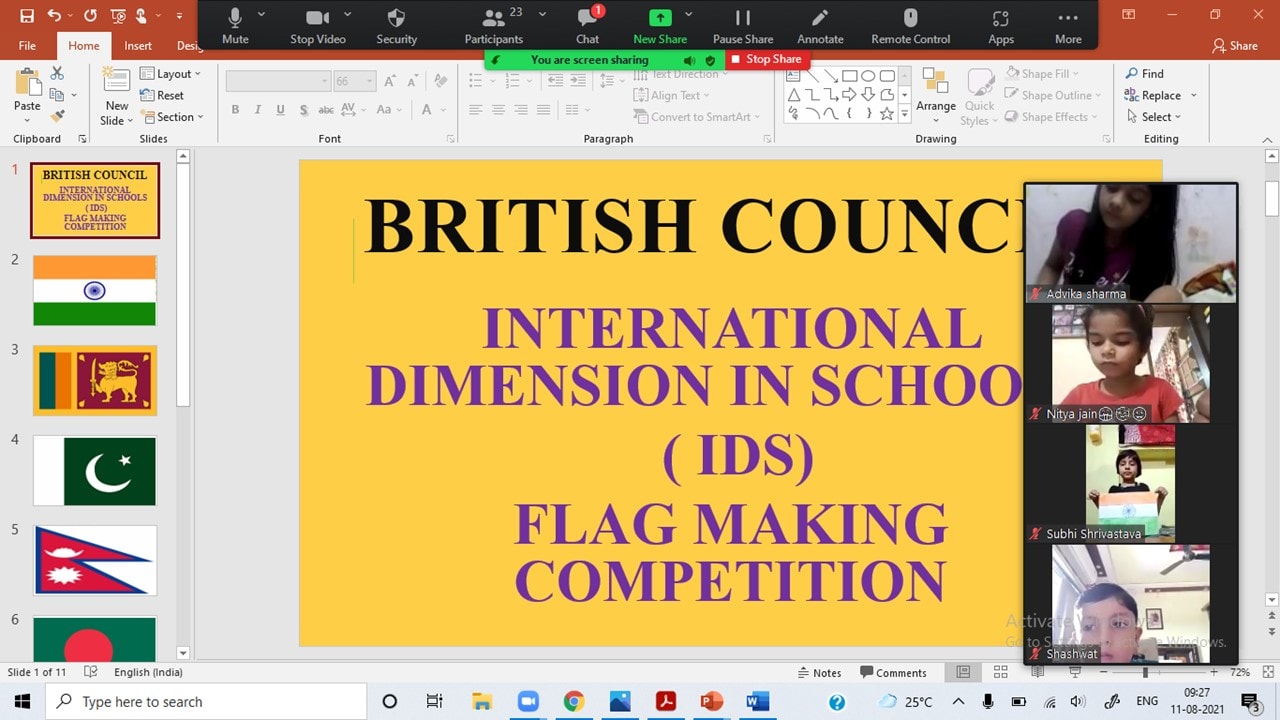Open Zoom Security options
The width and height of the screenshot is (1280, 720).
pos(396,27)
